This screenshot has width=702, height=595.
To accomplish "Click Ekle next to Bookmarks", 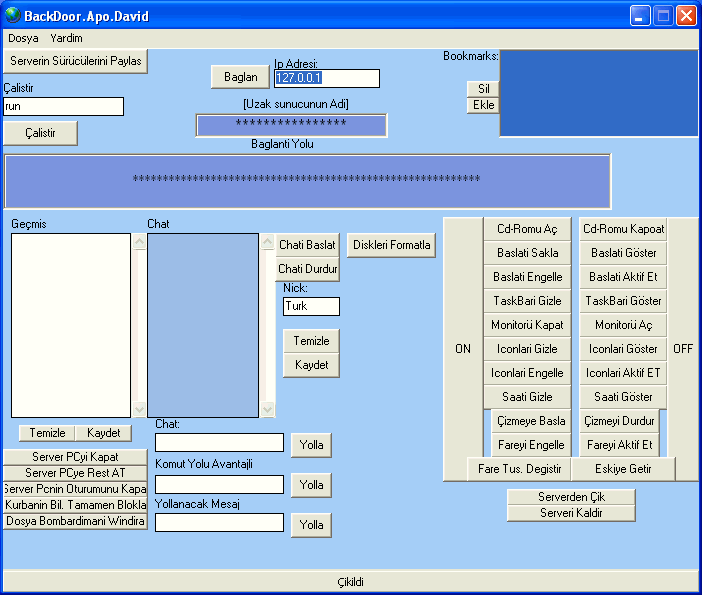I will [482, 105].
